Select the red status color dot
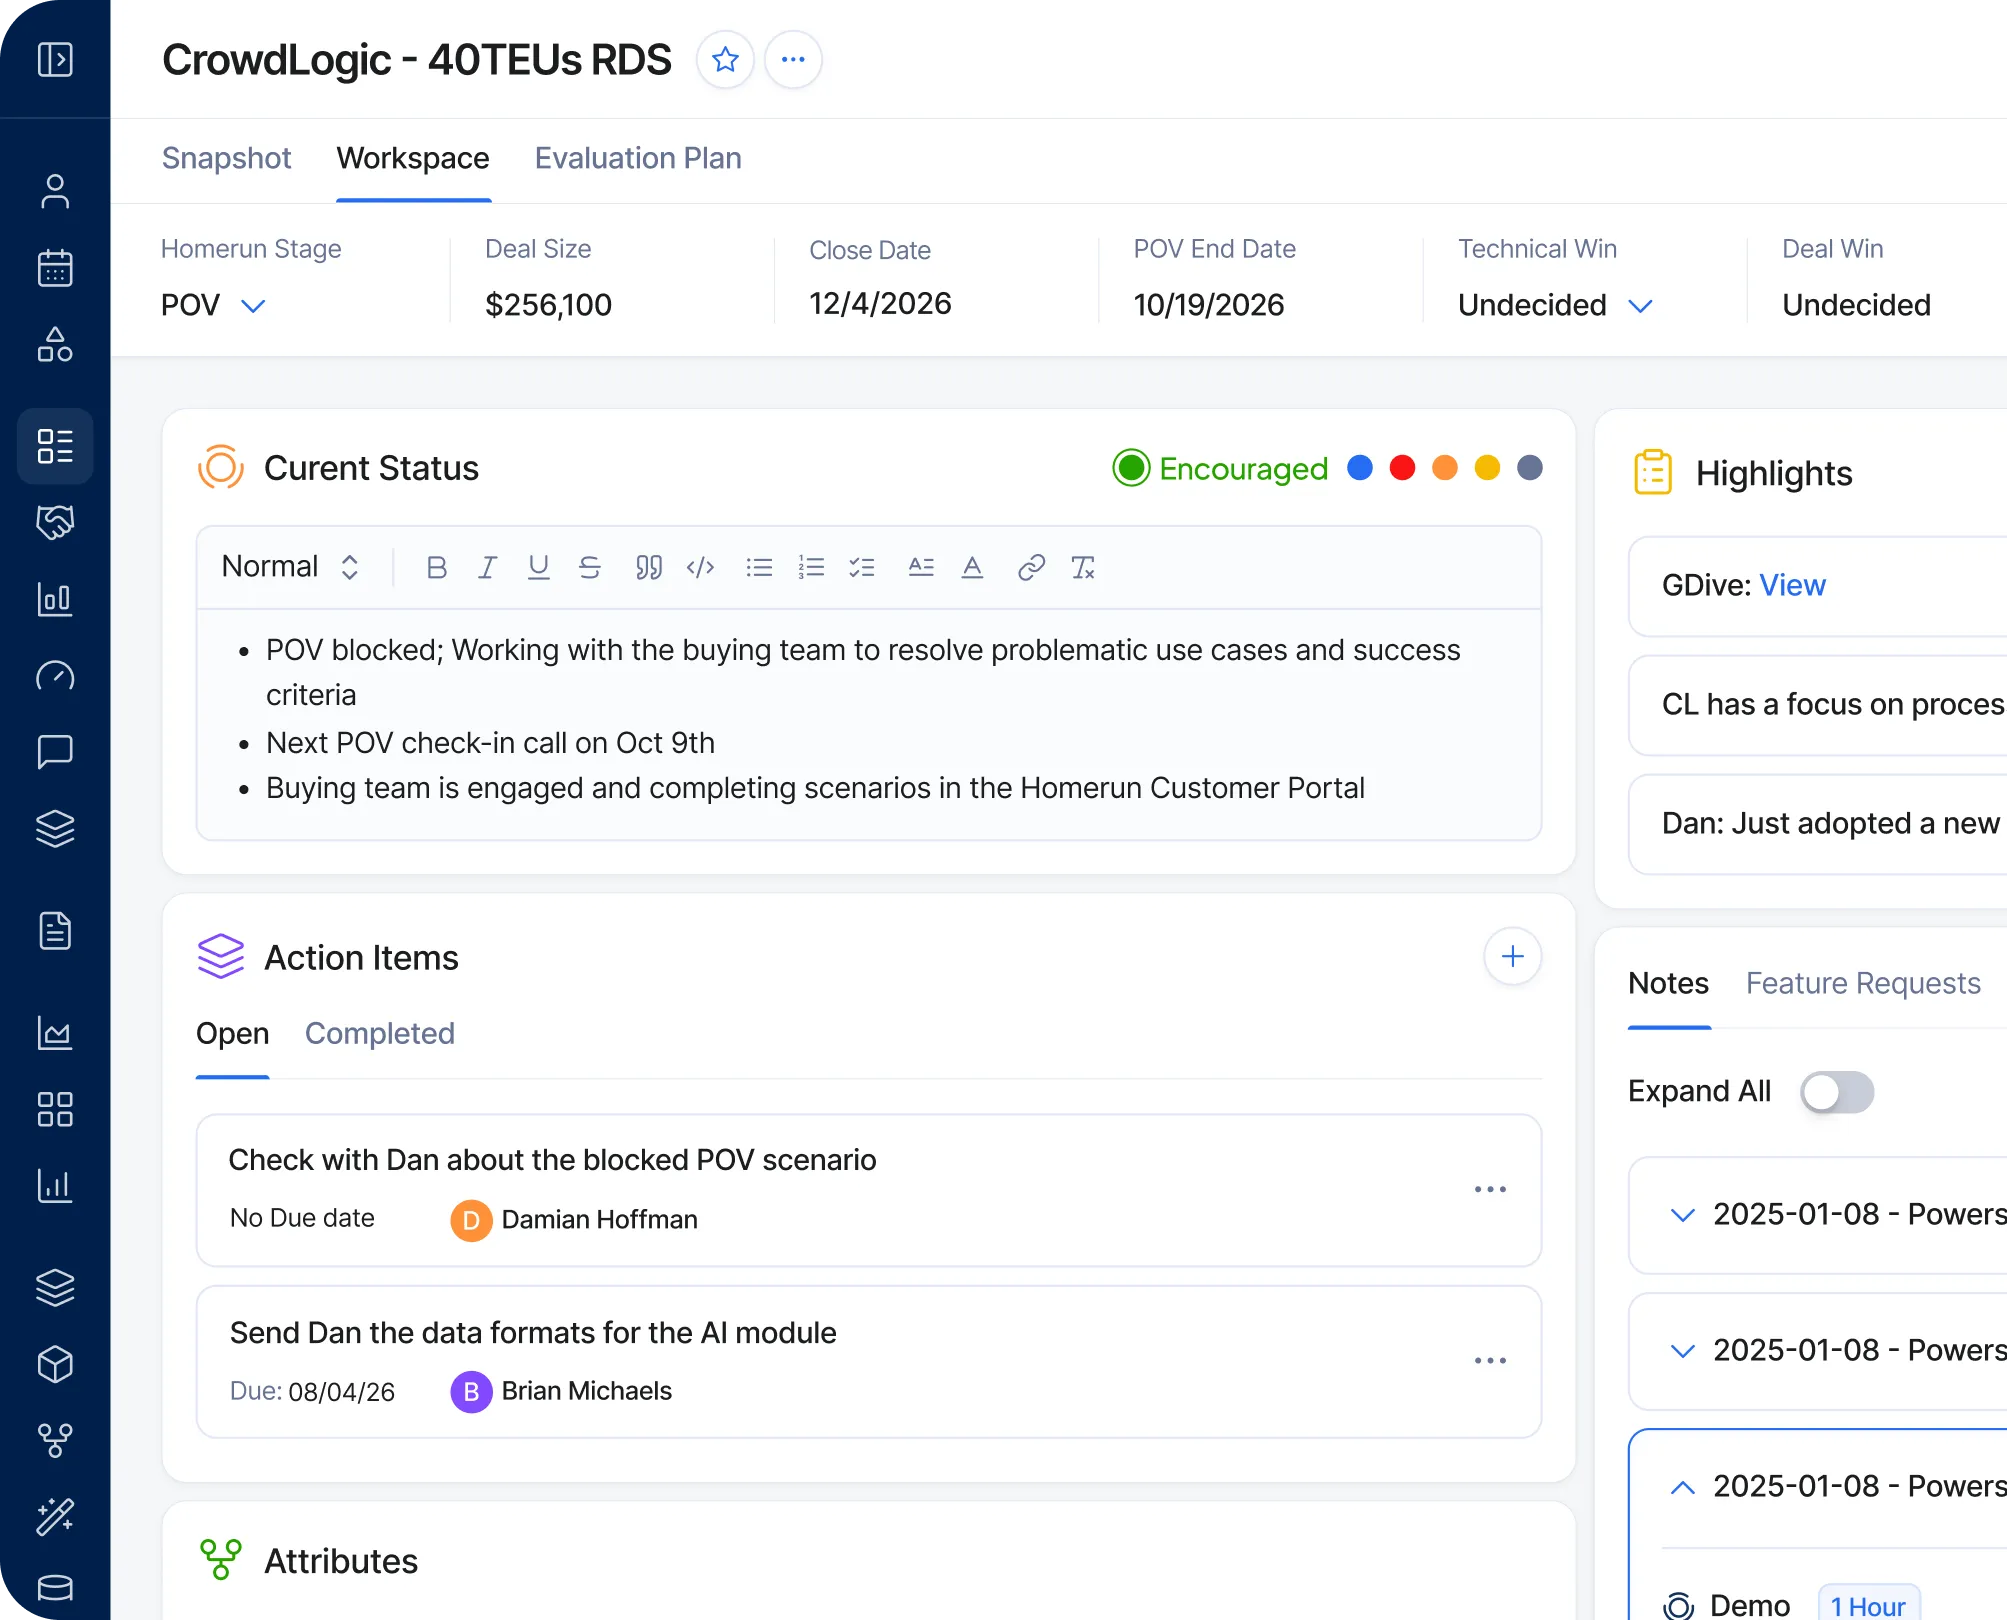 pyautogui.click(x=1402, y=467)
